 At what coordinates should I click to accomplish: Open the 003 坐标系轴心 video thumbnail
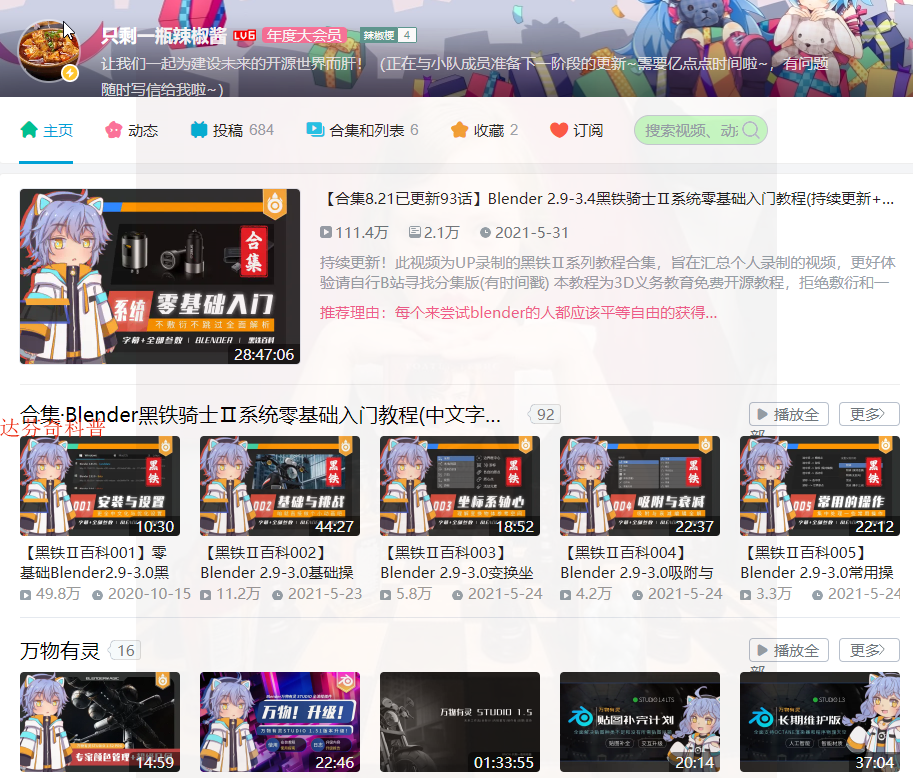(x=460, y=486)
